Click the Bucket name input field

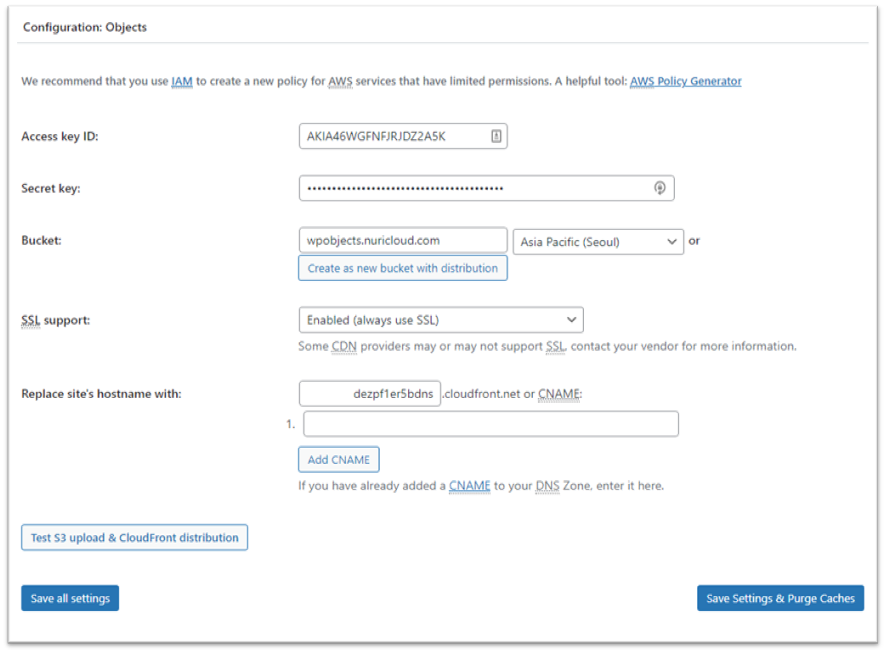pyautogui.click(x=402, y=241)
